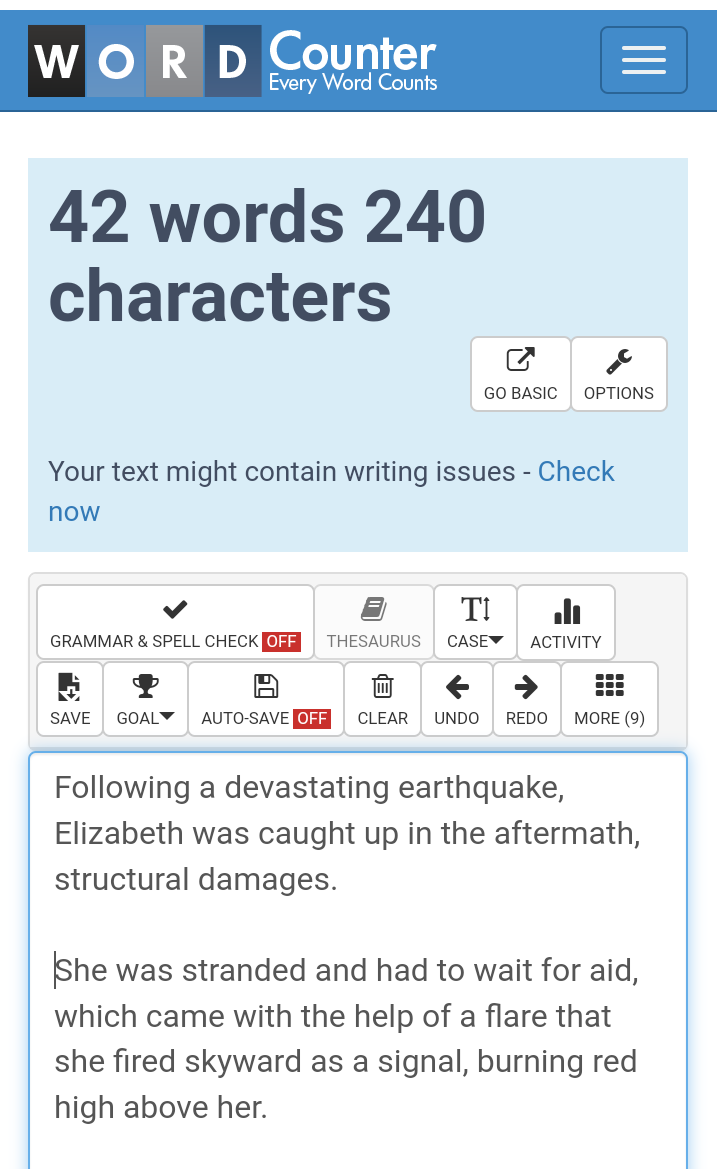
Task: Click the word count heading
Action: 267,256
